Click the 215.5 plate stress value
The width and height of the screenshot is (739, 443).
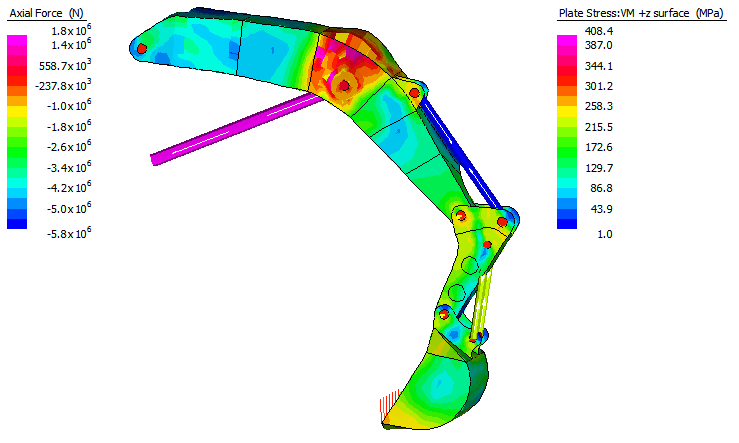click(599, 127)
